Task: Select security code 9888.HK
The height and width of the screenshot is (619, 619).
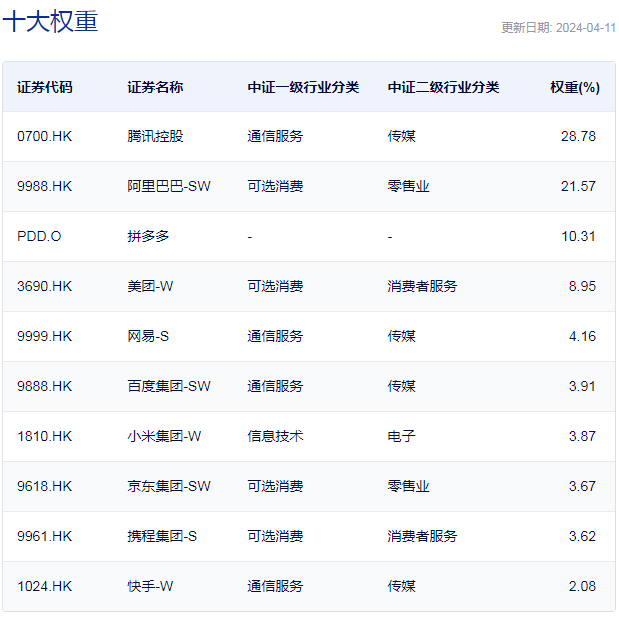Action: pos(45,386)
